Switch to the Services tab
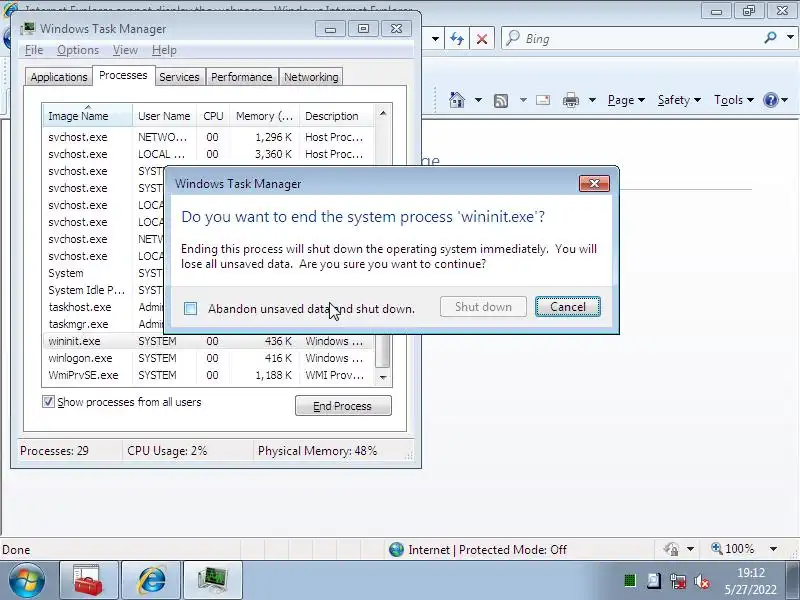This screenshot has height=600, width=800. (x=179, y=77)
